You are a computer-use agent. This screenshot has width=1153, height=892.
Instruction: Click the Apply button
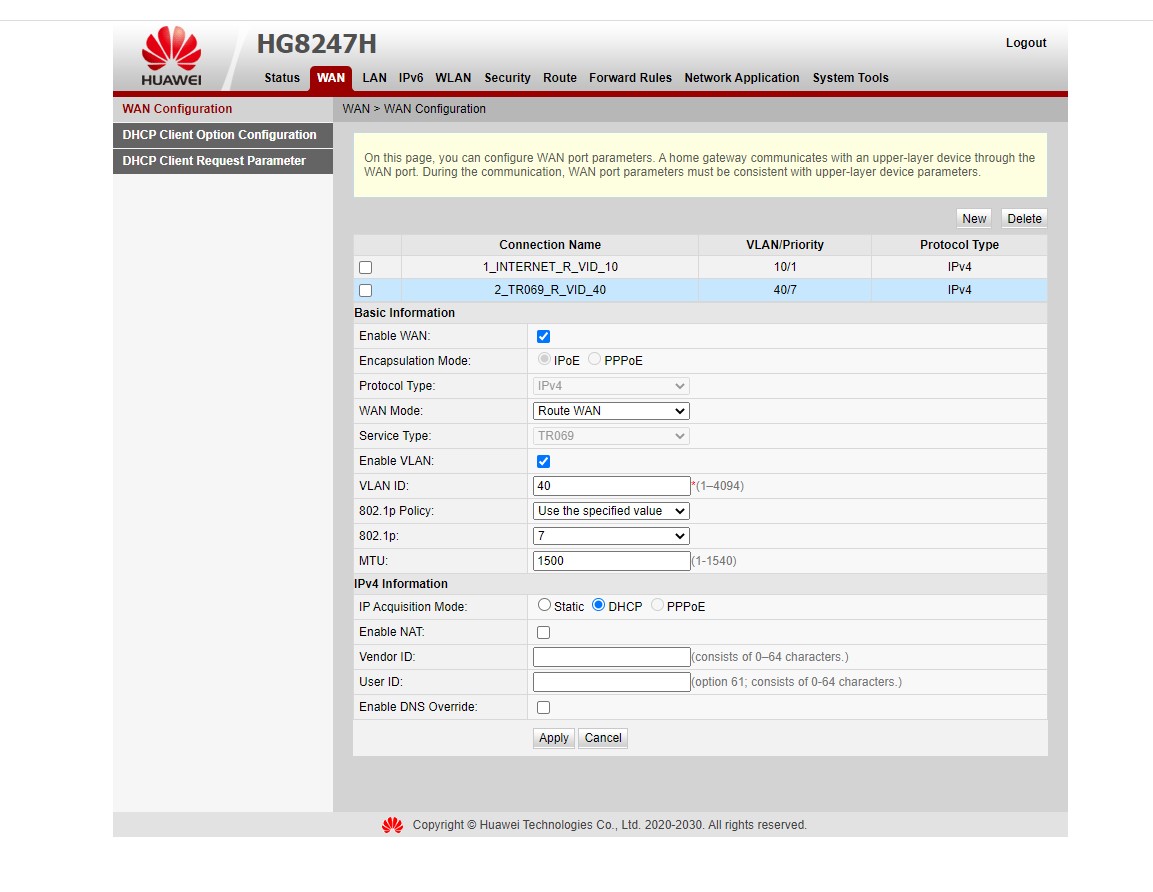pyautogui.click(x=554, y=738)
